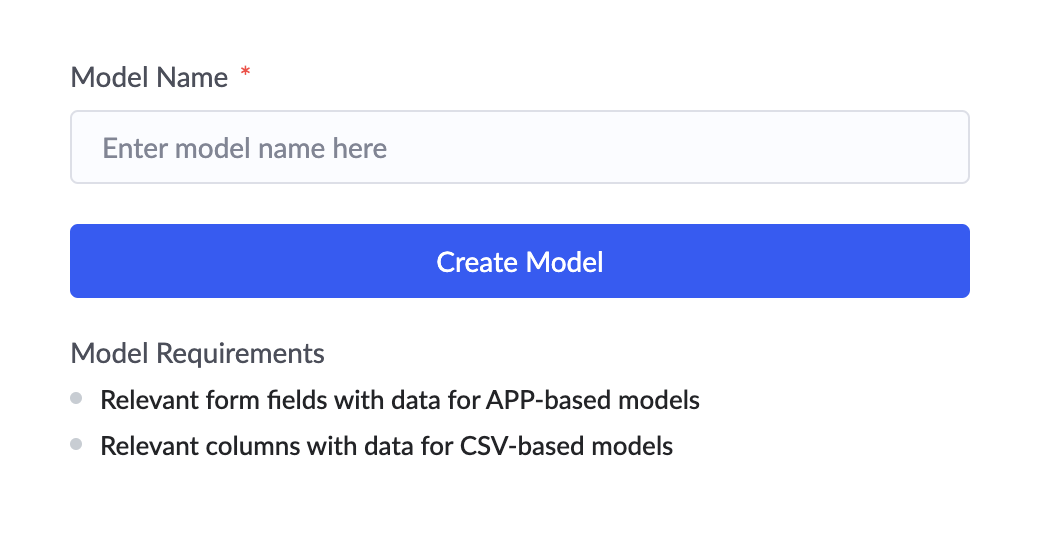Click the bullet beside the CSV-based requirement
The image size is (1040, 554).
(x=76, y=444)
